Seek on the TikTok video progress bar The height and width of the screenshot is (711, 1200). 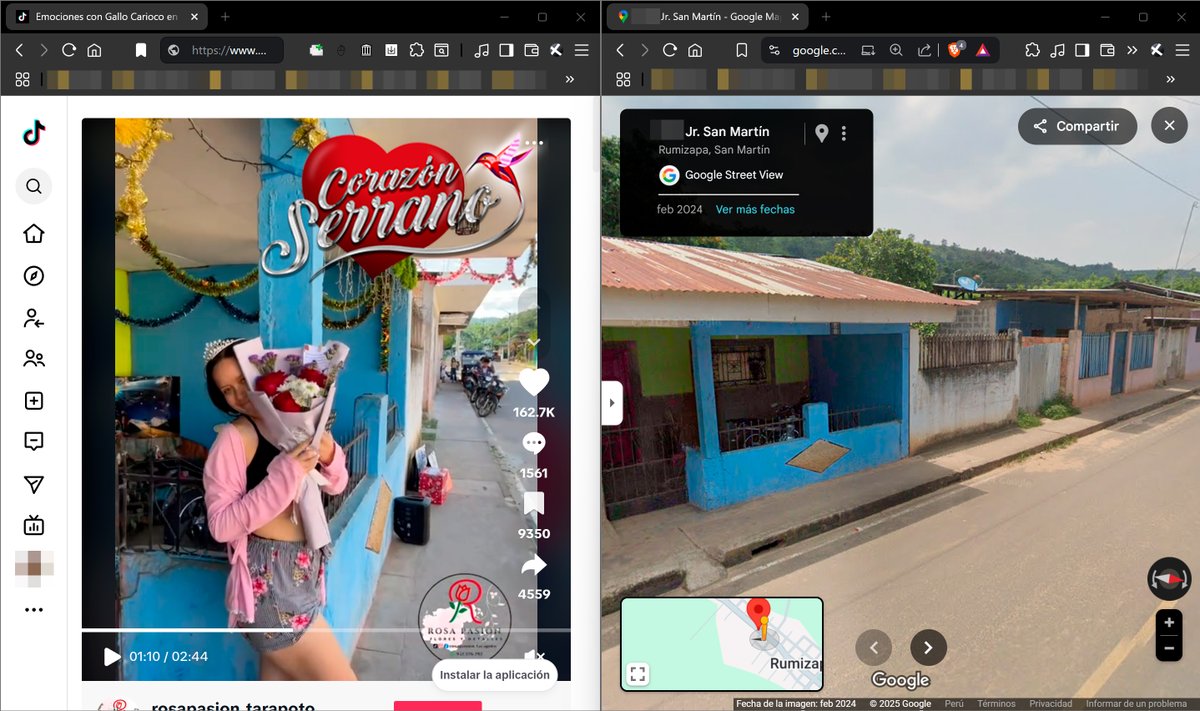[326, 631]
